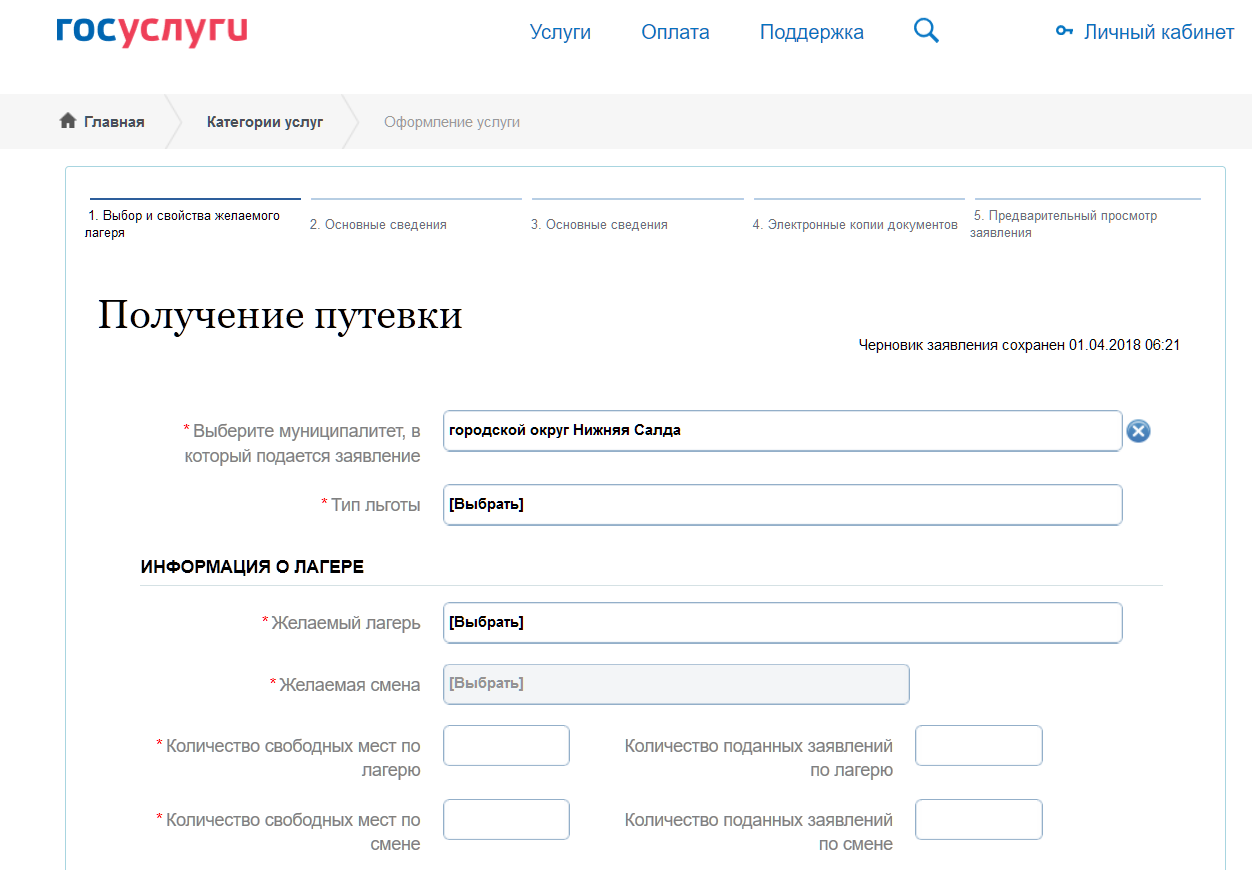
Task: Focus the free places by camp field
Action: pos(506,746)
